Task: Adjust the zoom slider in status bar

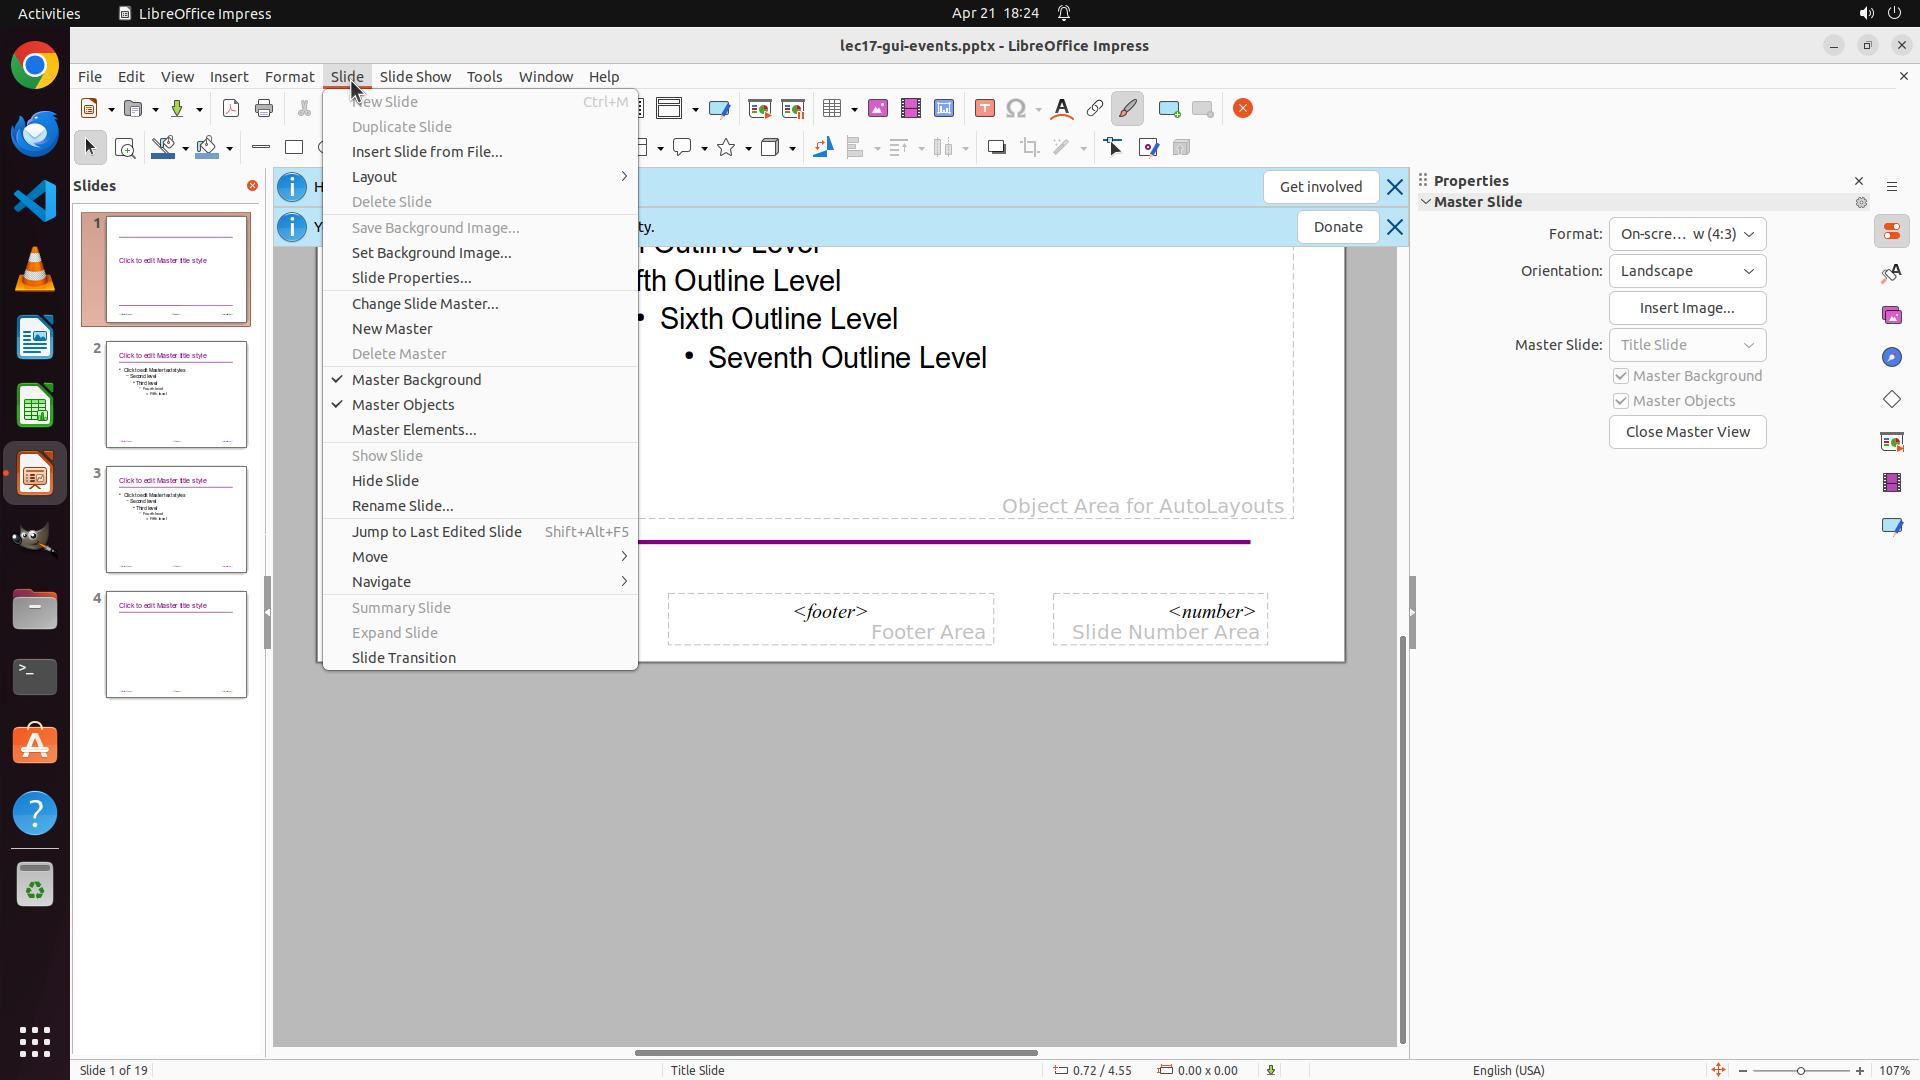Action: [1800, 1070]
